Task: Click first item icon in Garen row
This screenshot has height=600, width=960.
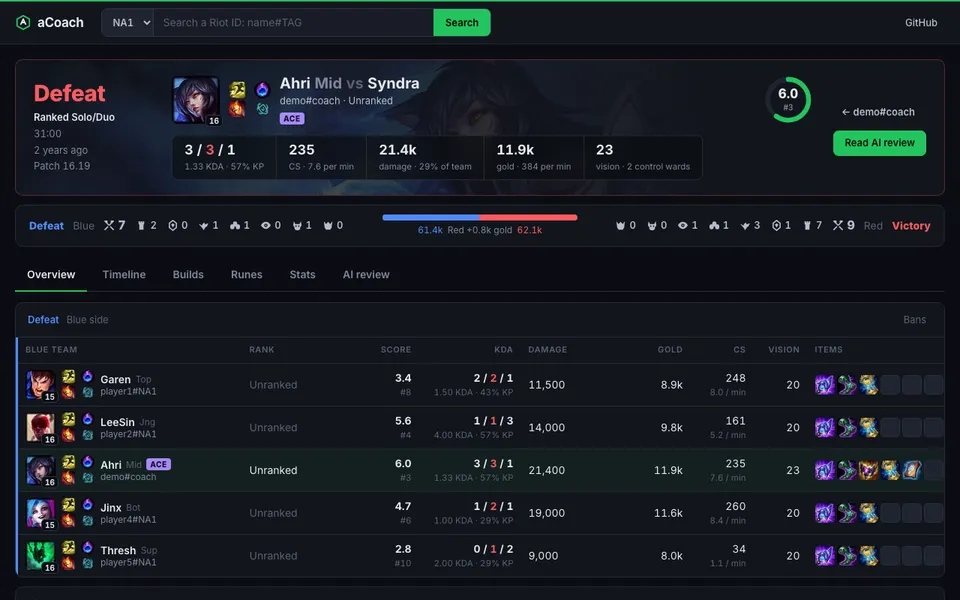Action: pos(825,384)
